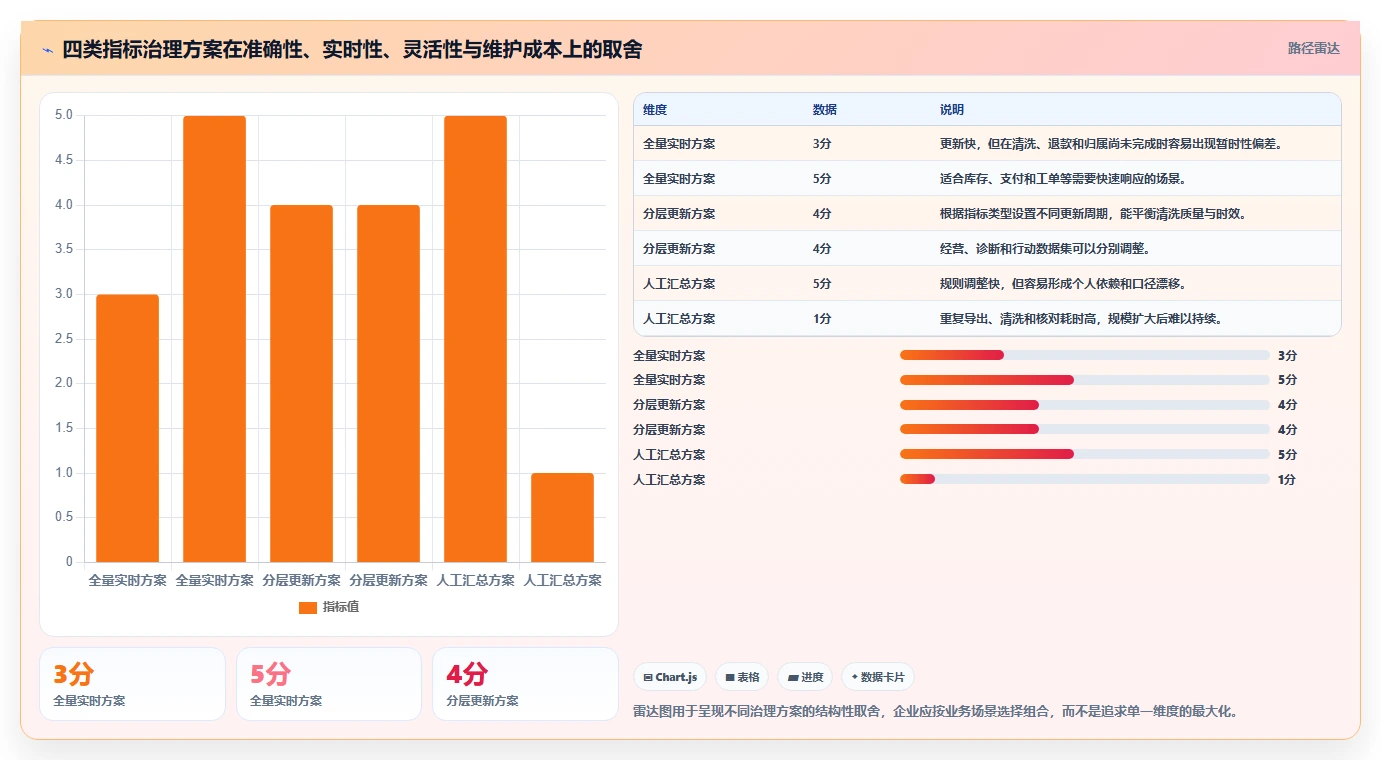Click the 1分 cell in the table
1381x760 pixels.
click(x=822, y=319)
